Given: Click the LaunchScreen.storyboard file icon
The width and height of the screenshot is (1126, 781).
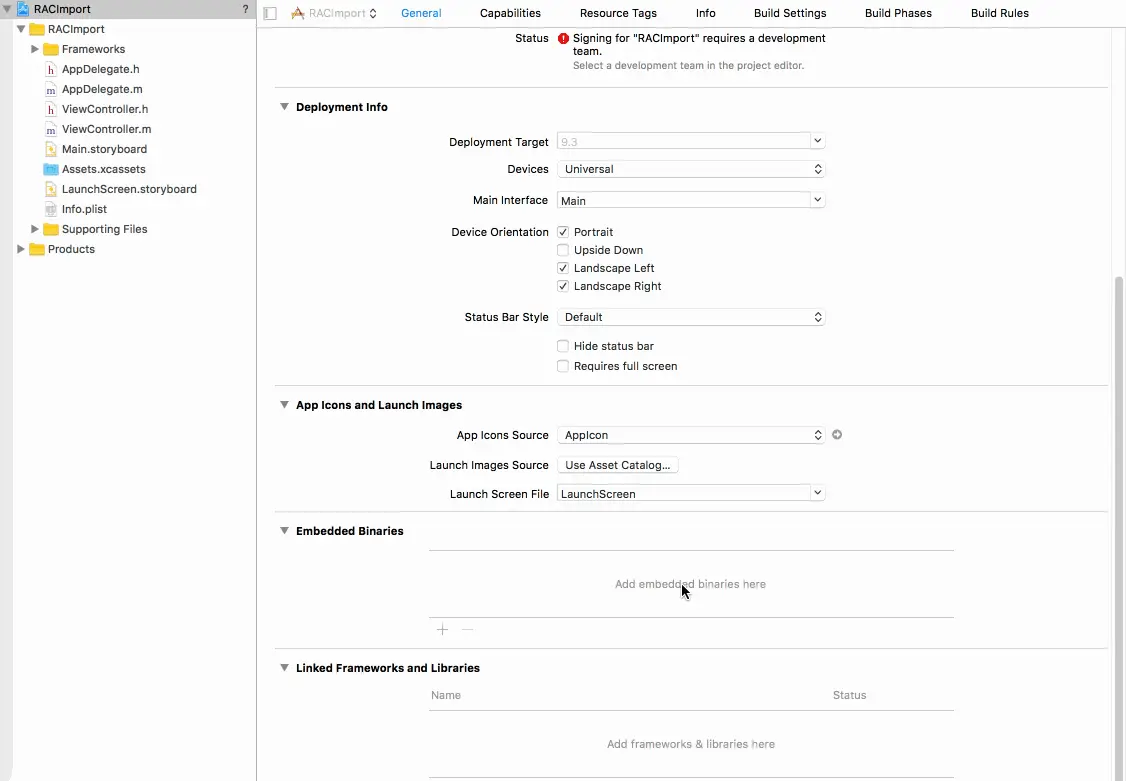Looking at the screenshot, I should click(50, 190).
